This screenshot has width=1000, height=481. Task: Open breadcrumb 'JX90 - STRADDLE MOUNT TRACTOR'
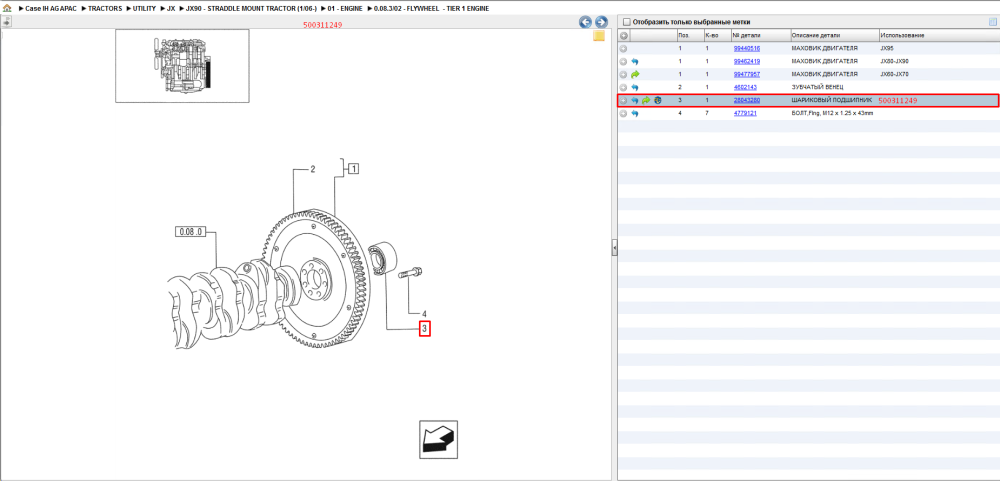(251, 8)
